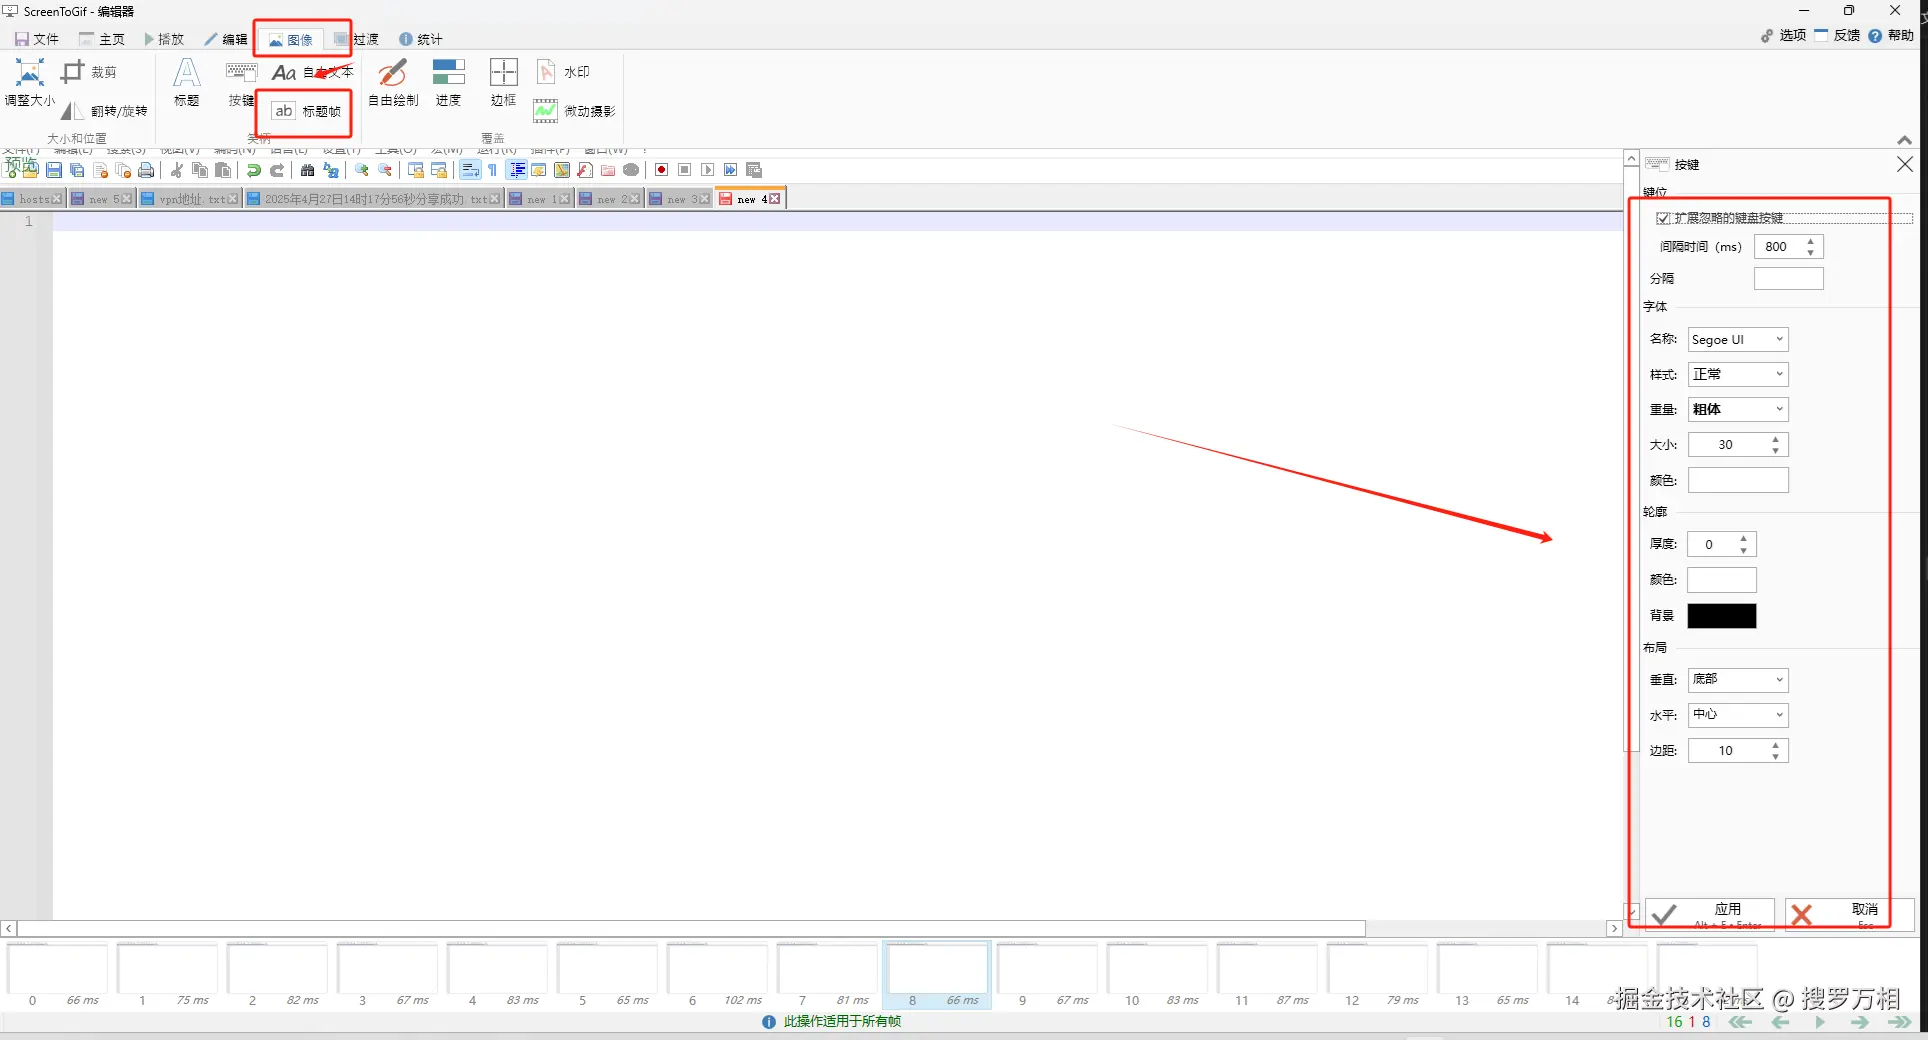Open the horizontal alignment (水平) dropdown
Image resolution: width=1928 pixels, height=1040 pixels.
pyautogui.click(x=1738, y=715)
